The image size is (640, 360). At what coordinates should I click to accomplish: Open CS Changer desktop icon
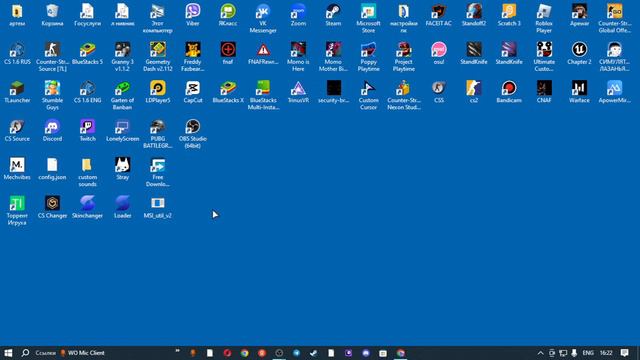(52, 207)
